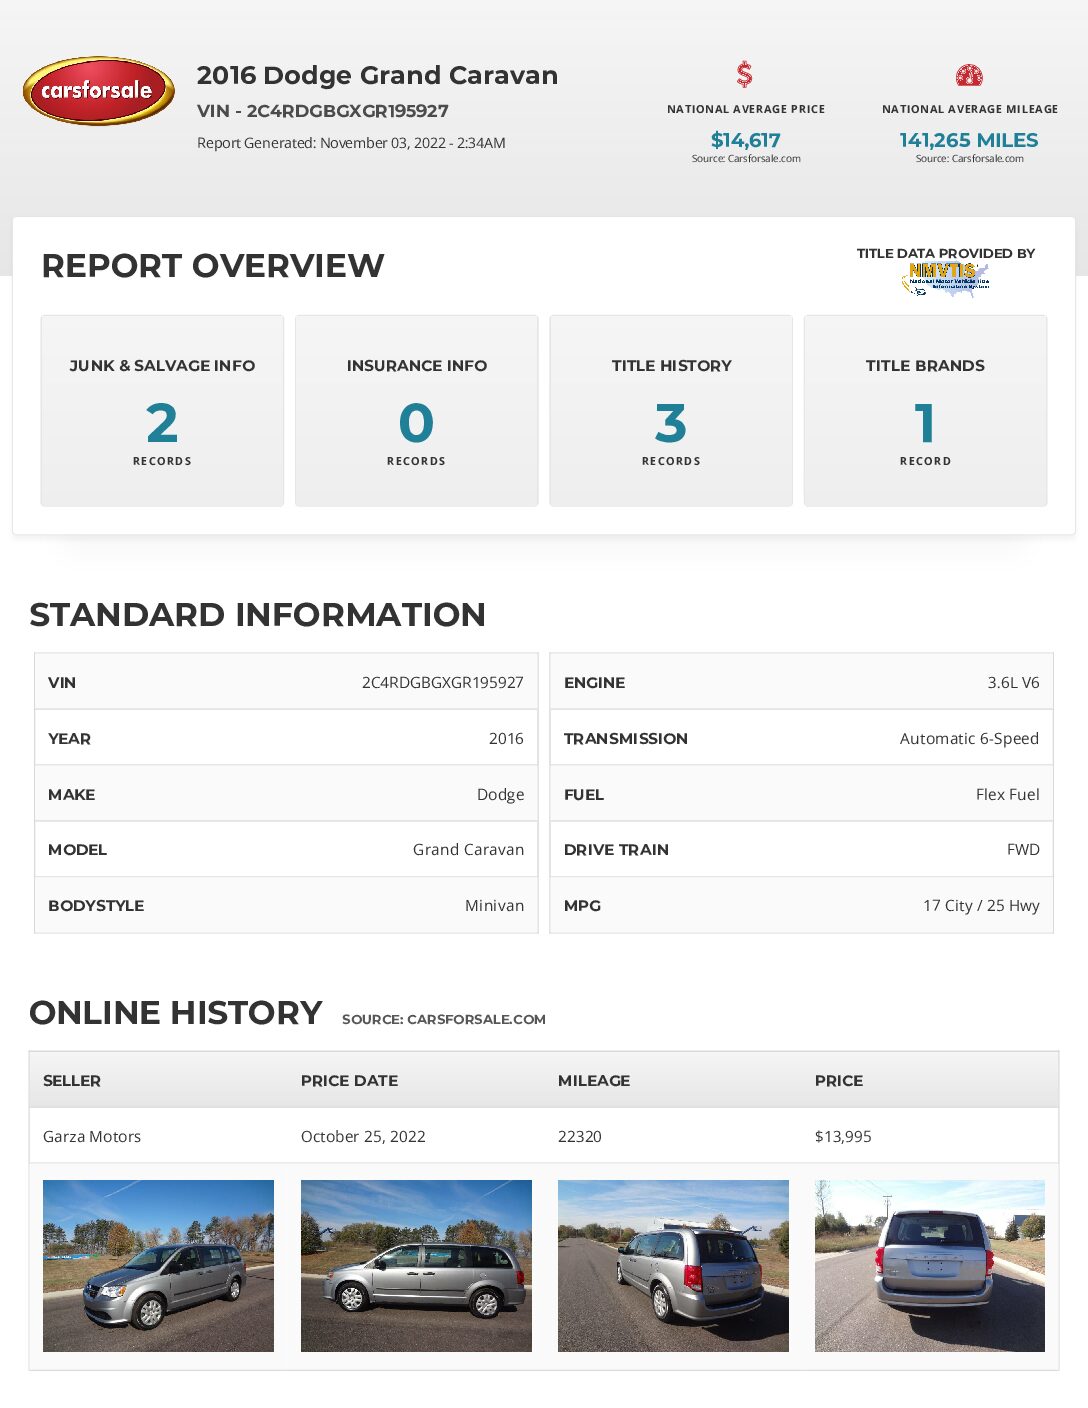Click the bodystyle value Minivan
Image resolution: width=1088 pixels, height=1408 pixels.
tap(494, 905)
